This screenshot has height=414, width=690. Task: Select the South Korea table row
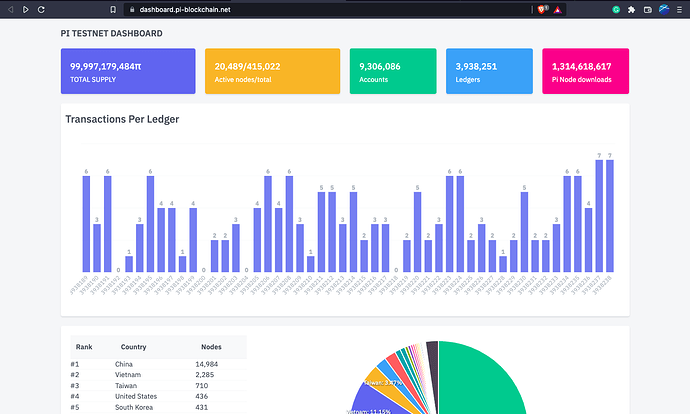click(x=158, y=407)
